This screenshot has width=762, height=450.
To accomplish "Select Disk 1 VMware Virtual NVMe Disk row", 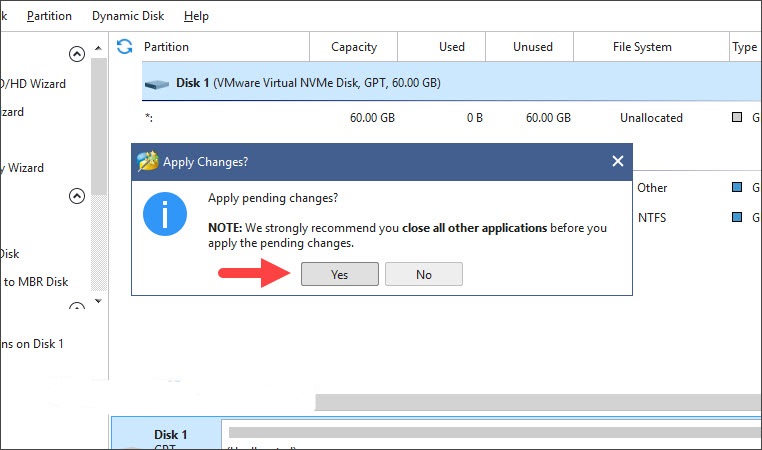I will 451,83.
